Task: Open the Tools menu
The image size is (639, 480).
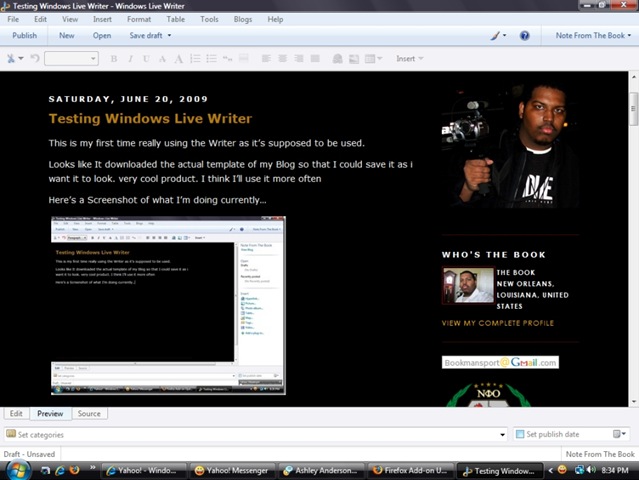Action: click(209, 19)
